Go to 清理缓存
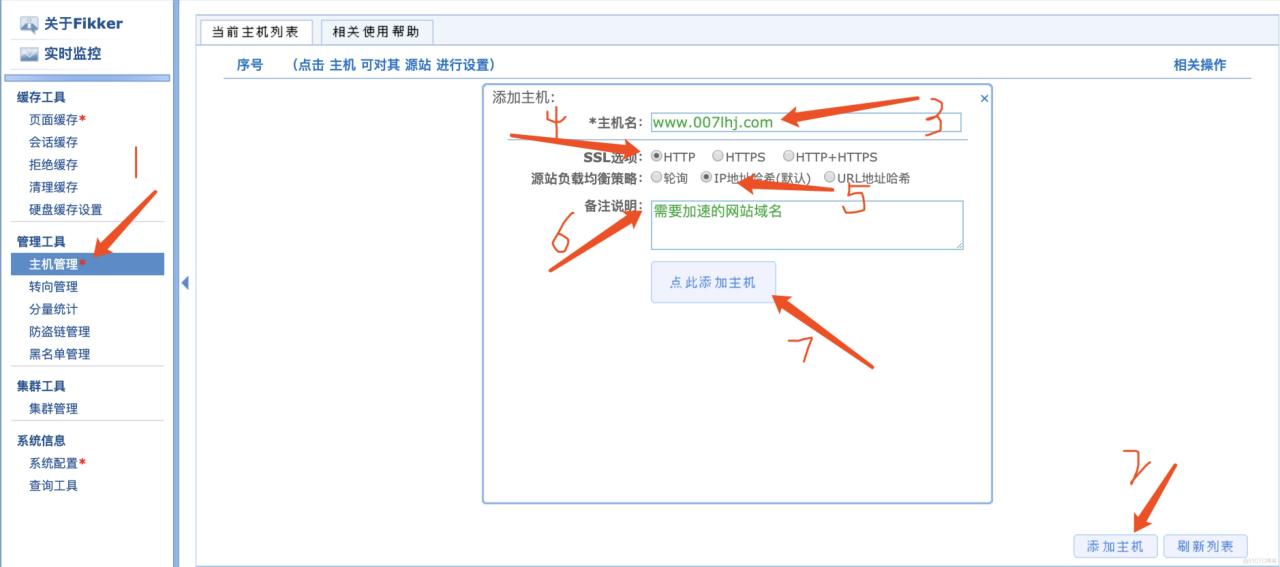This screenshot has width=1280, height=567. pos(53,187)
